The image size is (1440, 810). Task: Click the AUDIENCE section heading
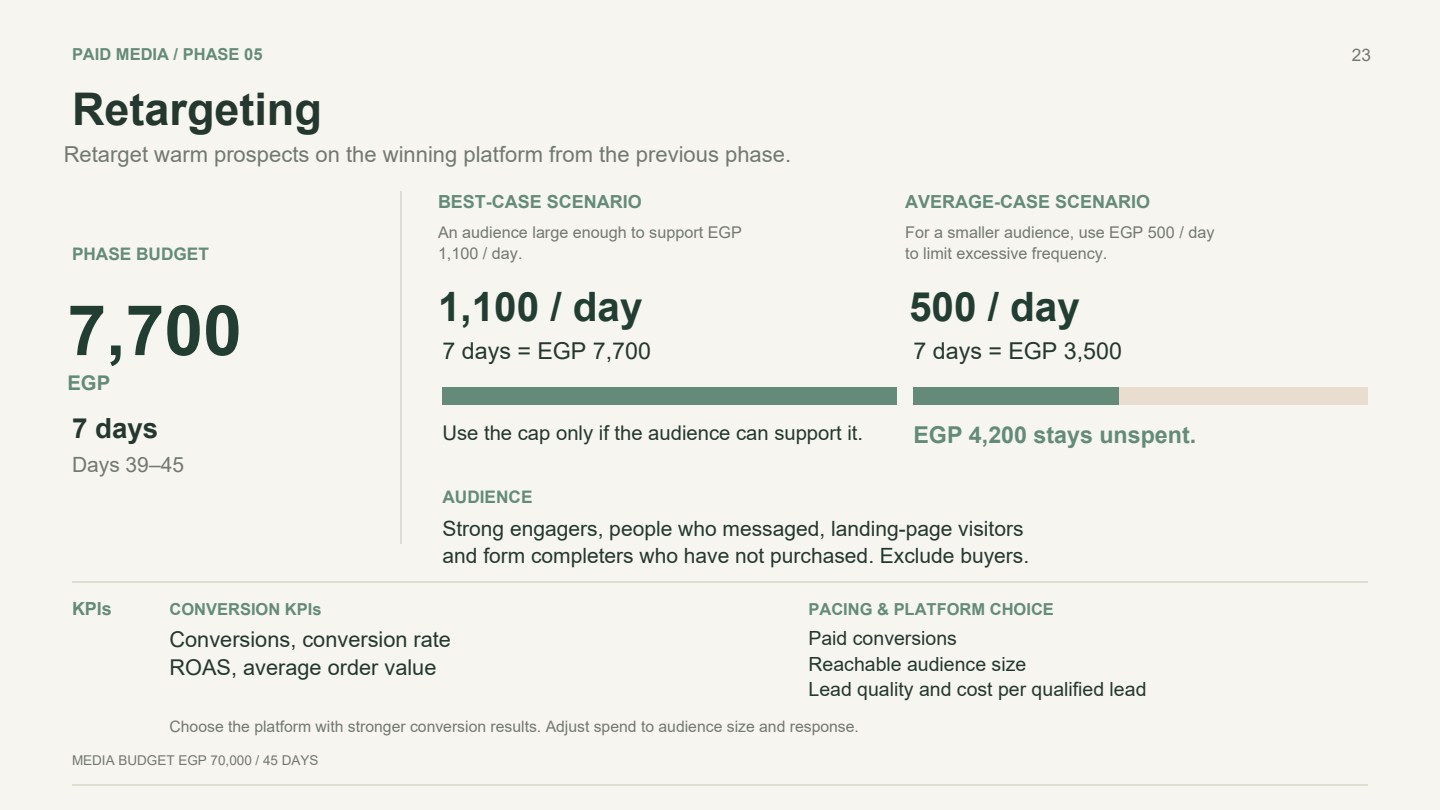click(487, 497)
